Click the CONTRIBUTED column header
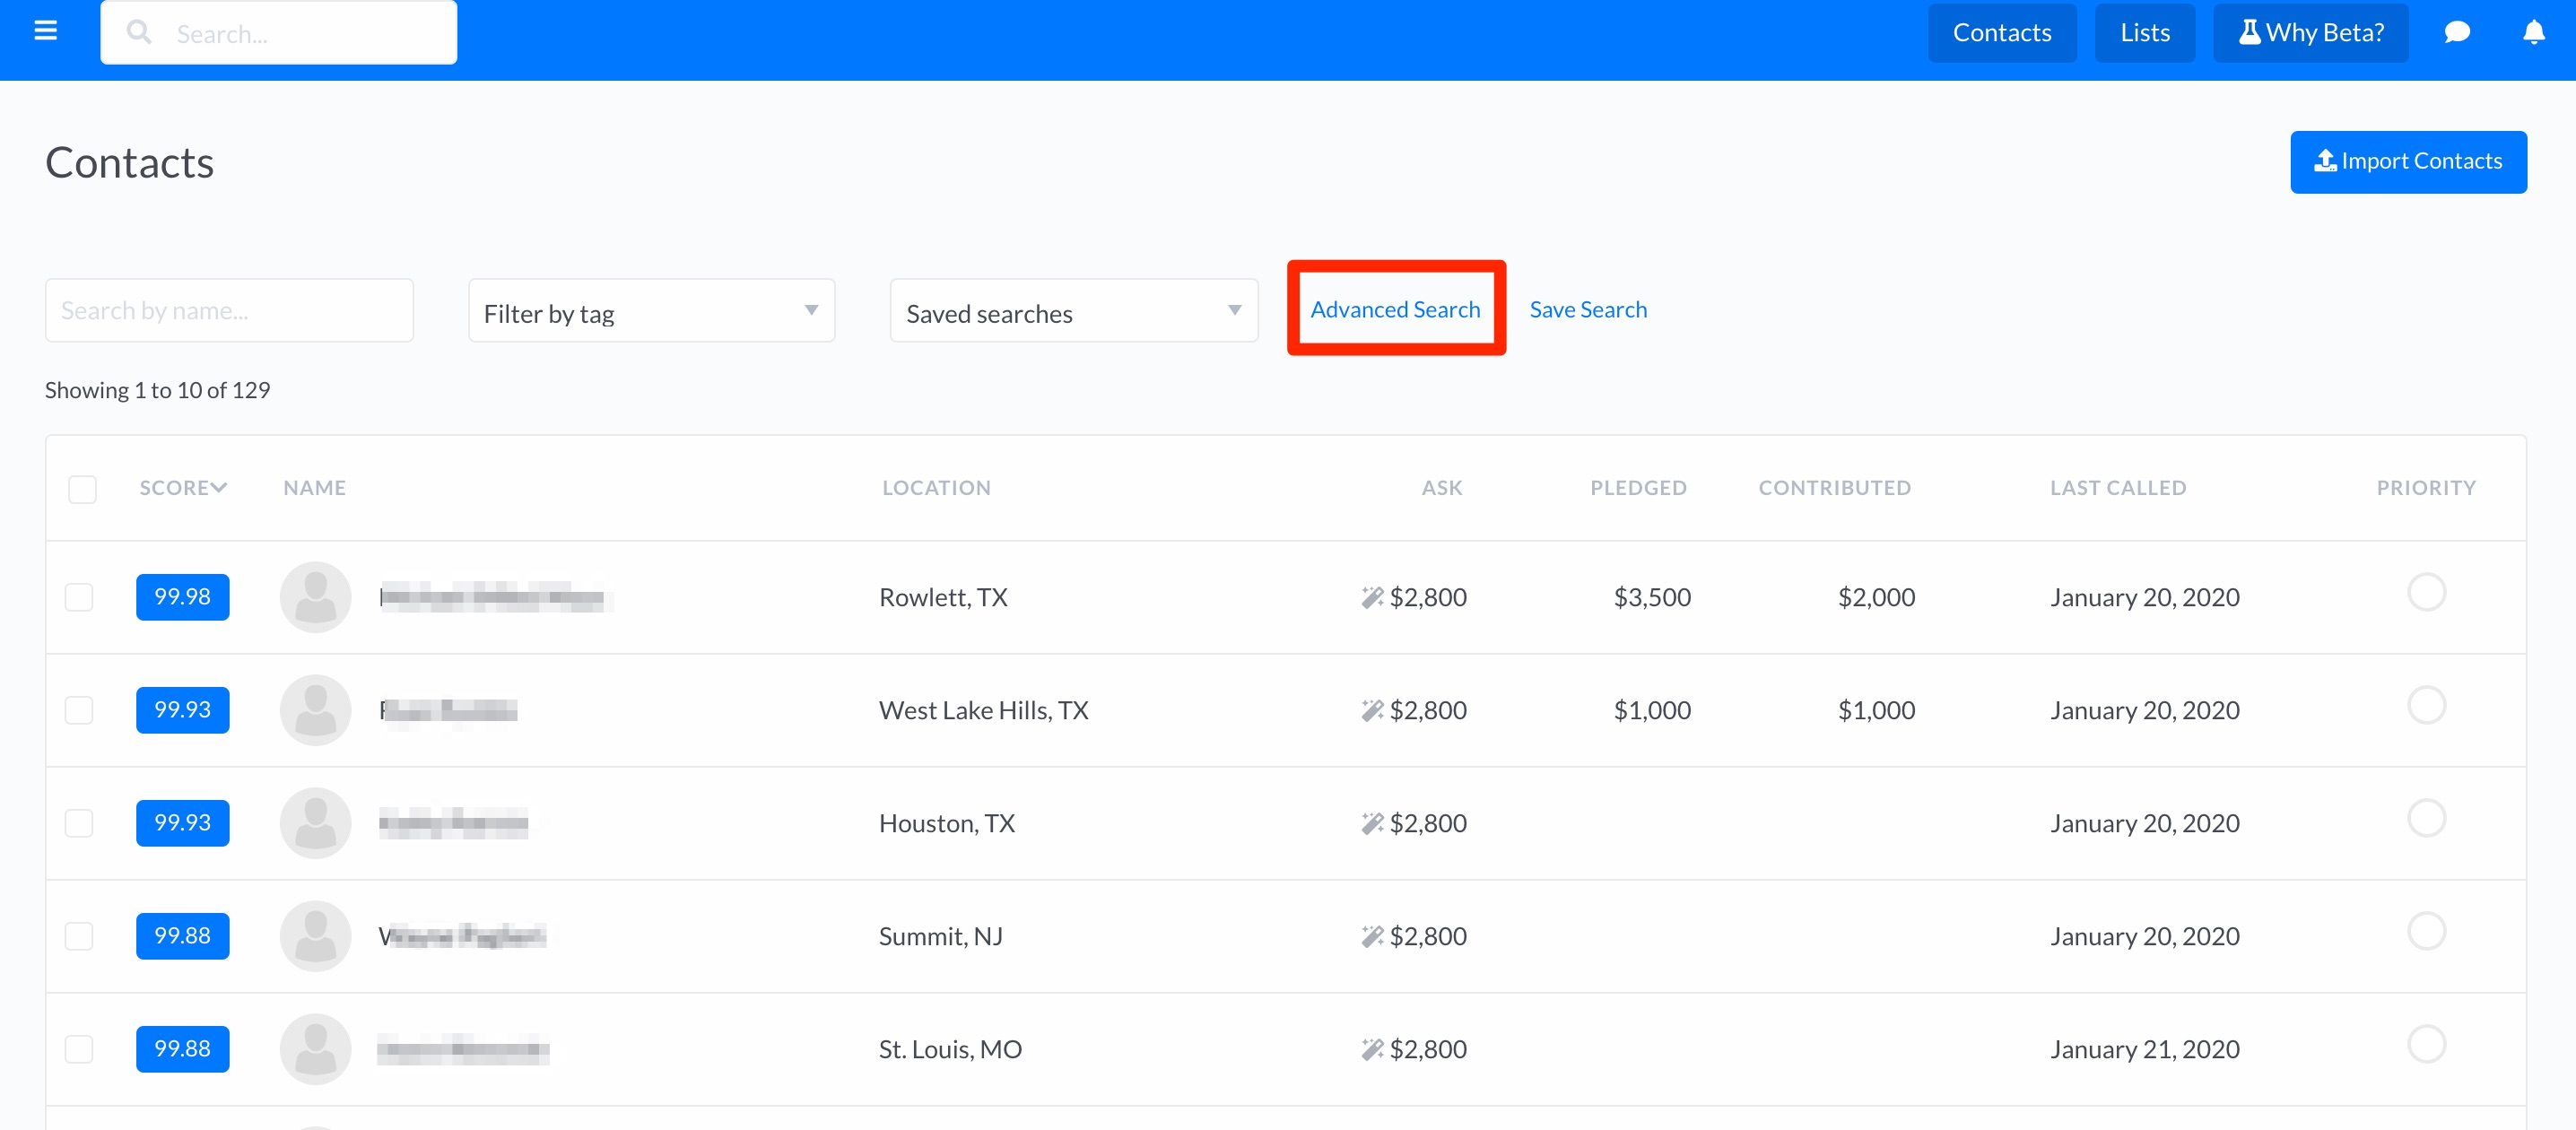The height and width of the screenshot is (1130, 2576). pyautogui.click(x=1834, y=488)
